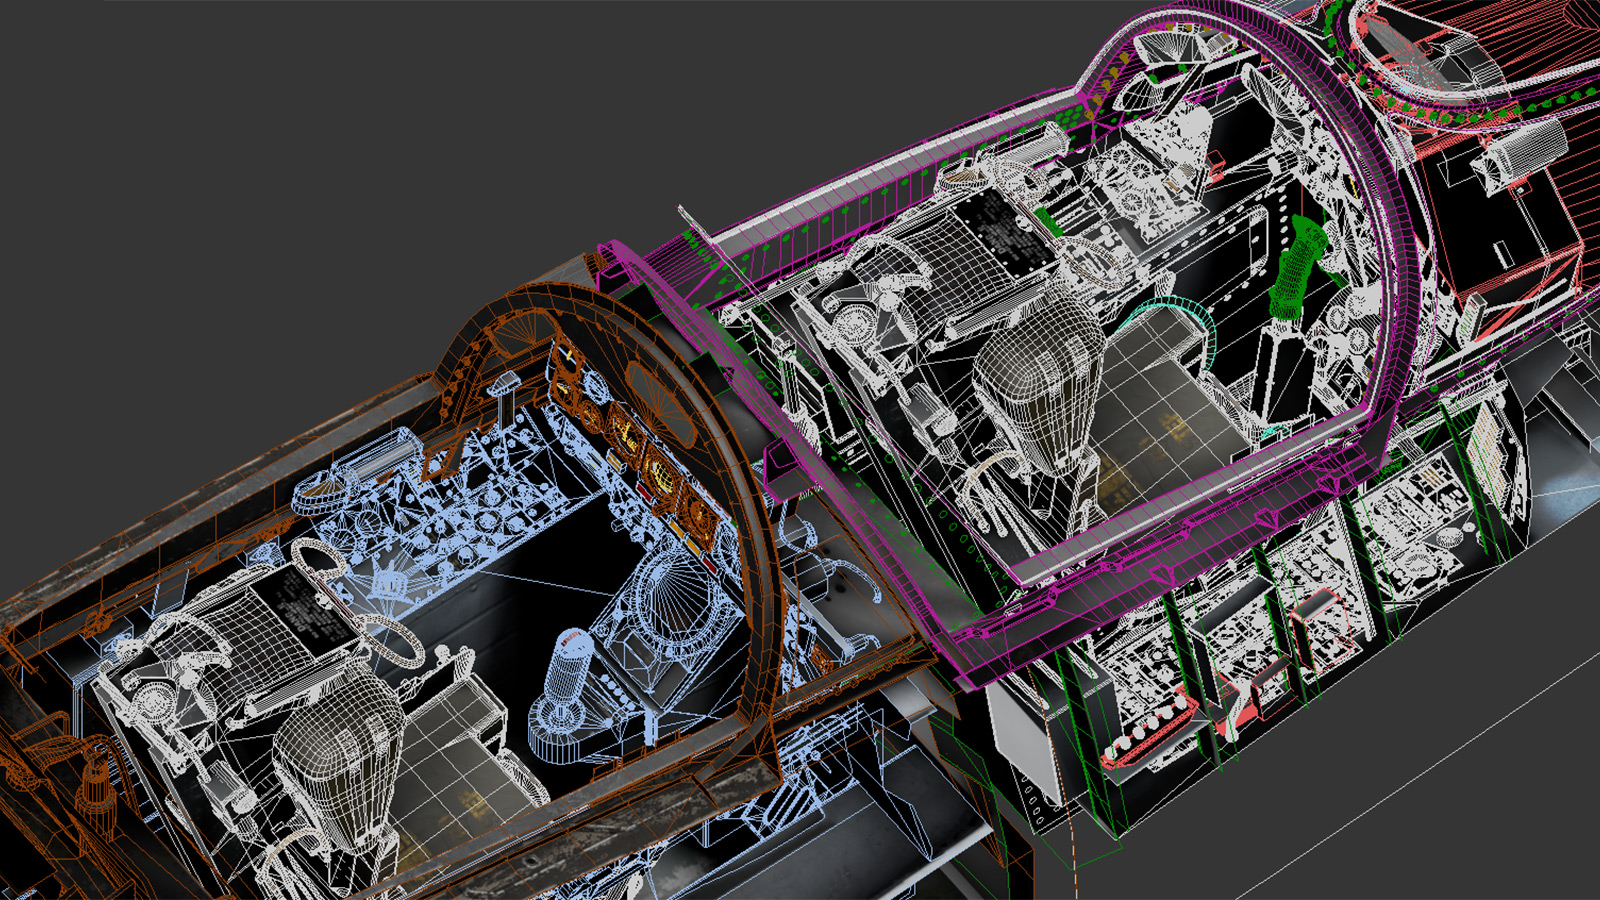
Task: Click empty gray viewport background
Action: pyautogui.click(x=250, y=150)
